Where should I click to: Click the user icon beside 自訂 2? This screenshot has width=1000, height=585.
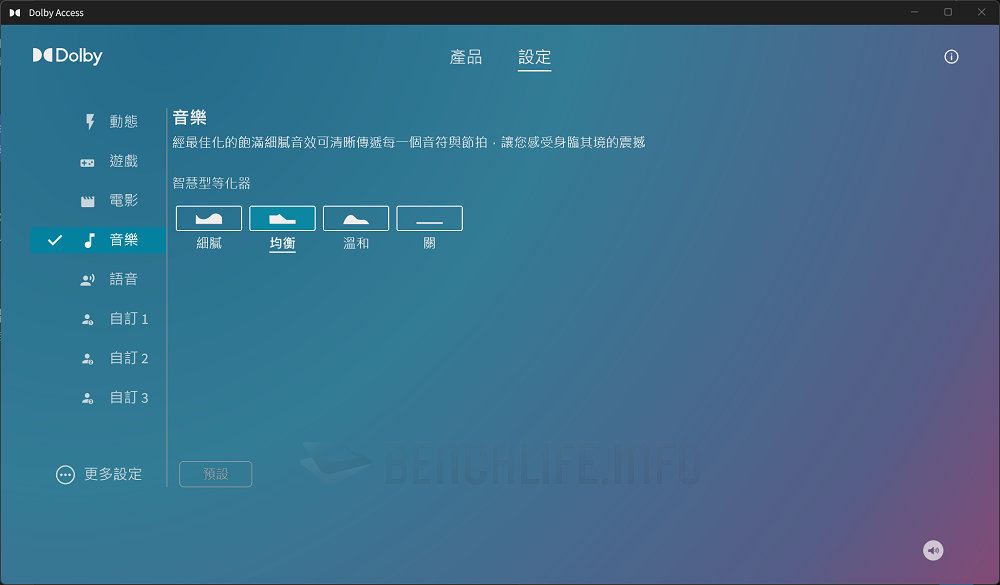click(88, 359)
